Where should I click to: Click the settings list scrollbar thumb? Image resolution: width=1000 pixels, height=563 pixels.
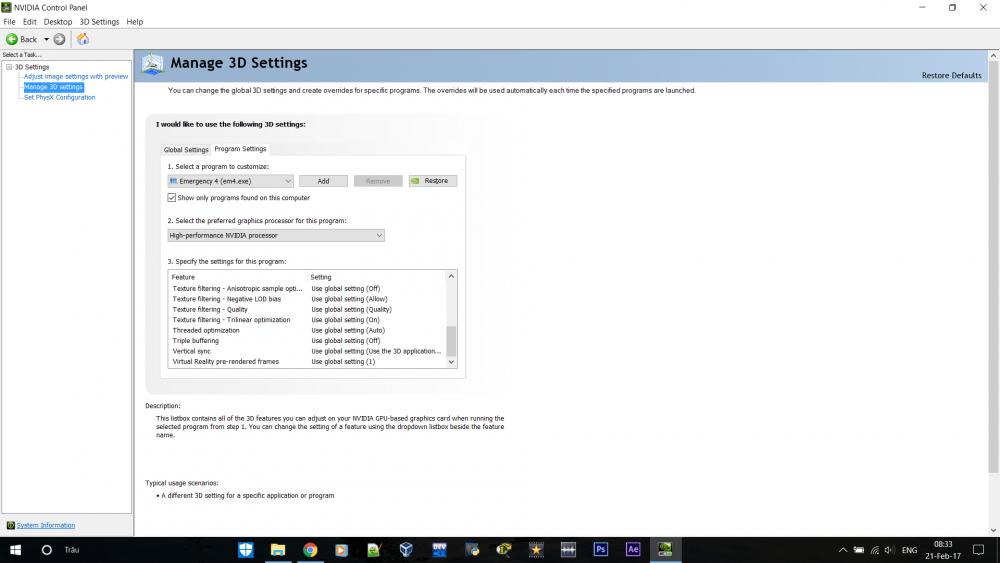pyautogui.click(x=451, y=341)
